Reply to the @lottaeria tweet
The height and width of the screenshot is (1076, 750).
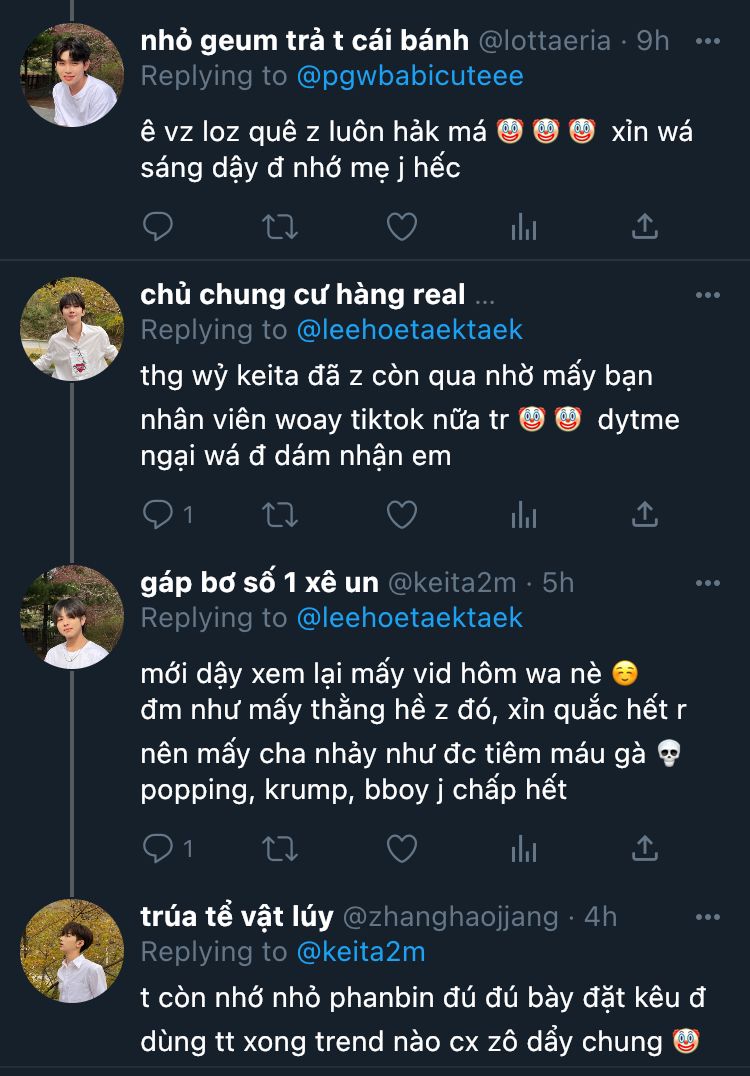[158, 227]
